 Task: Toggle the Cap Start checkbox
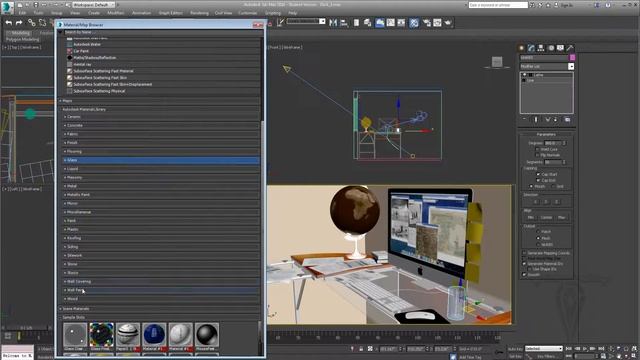(x=538, y=174)
